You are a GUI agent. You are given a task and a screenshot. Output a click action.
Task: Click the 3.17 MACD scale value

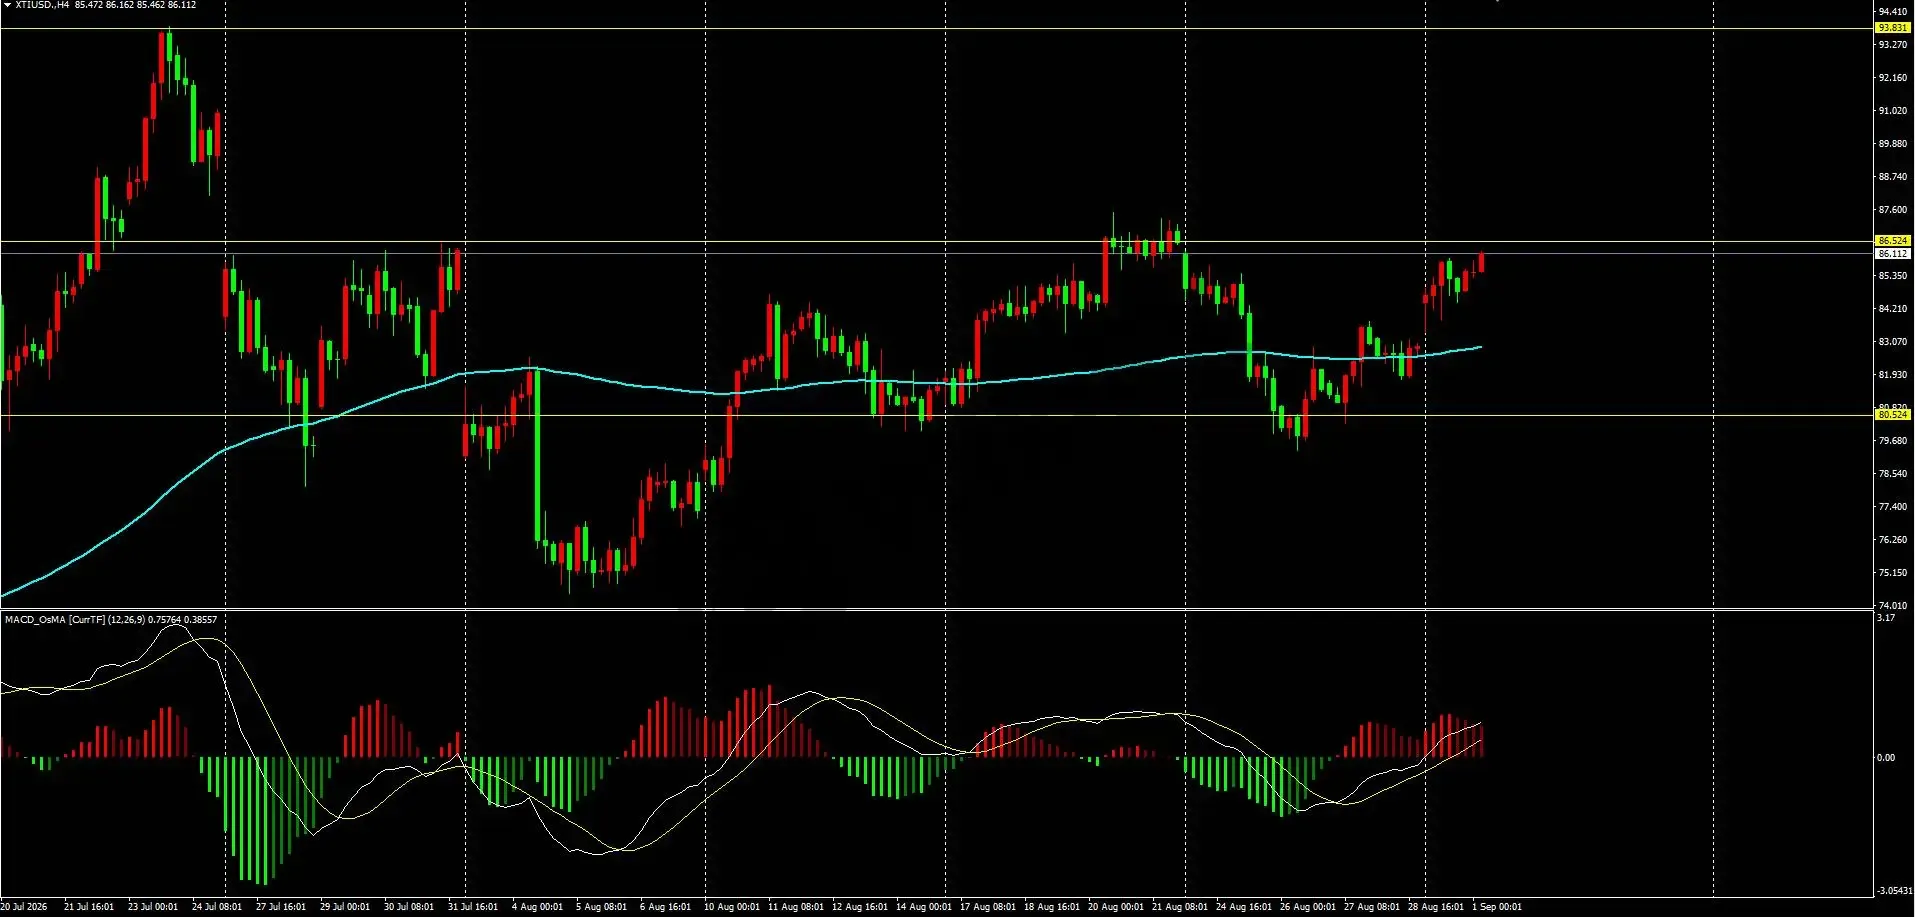[1886, 618]
